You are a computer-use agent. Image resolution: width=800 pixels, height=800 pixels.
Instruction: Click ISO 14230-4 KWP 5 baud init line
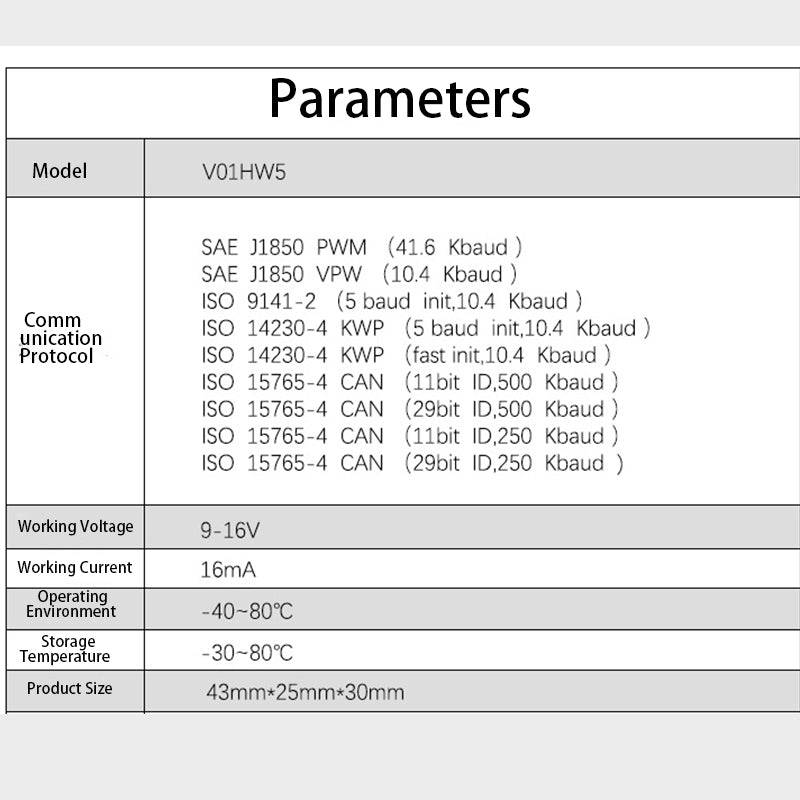pos(426,327)
